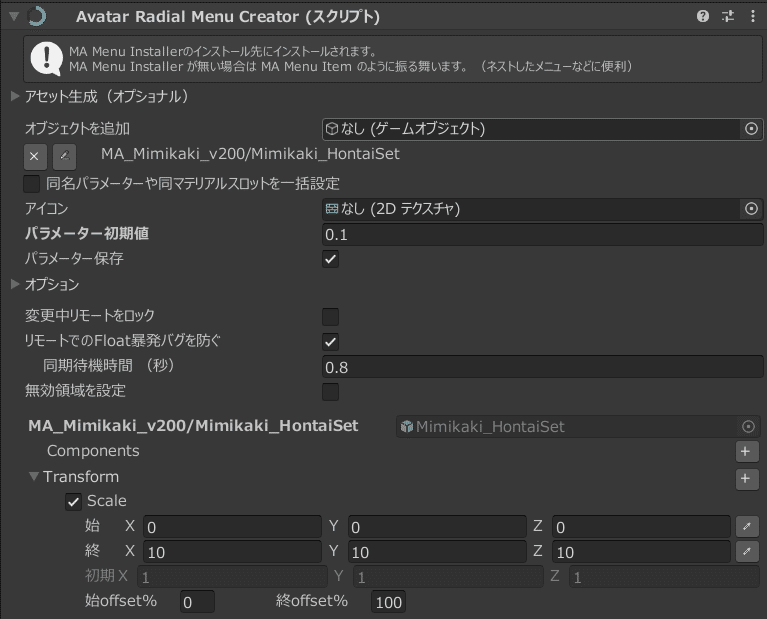Remove Mimikaki_HontaiSet with the X button
The width and height of the screenshot is (767, 619).
pyautogui.click(x=34, y=157)
